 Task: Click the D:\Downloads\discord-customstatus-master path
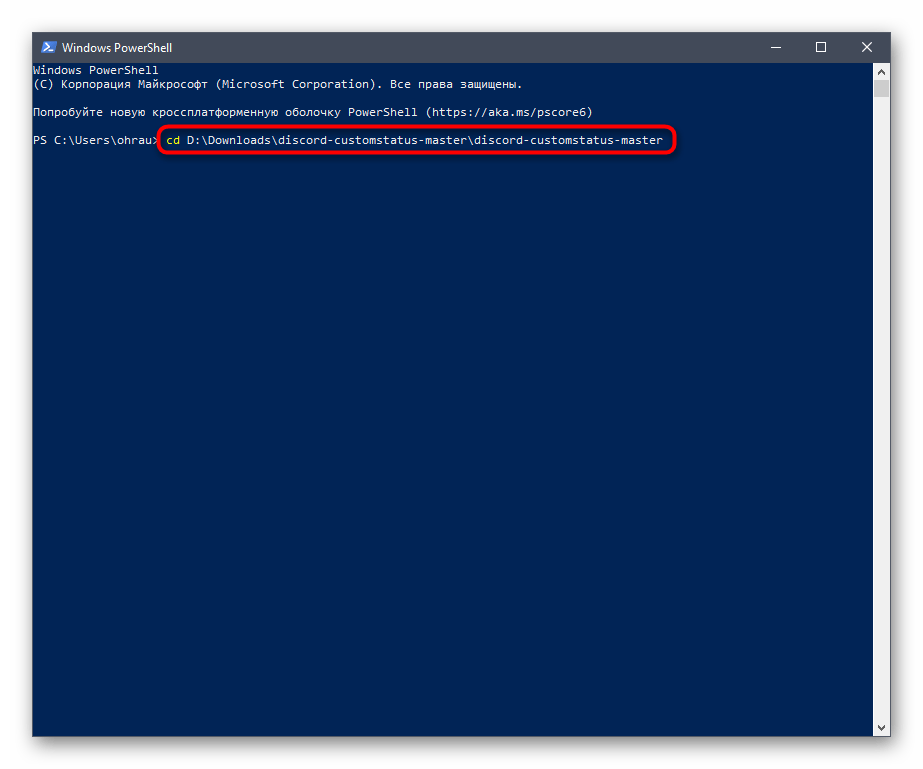[424, 140]
